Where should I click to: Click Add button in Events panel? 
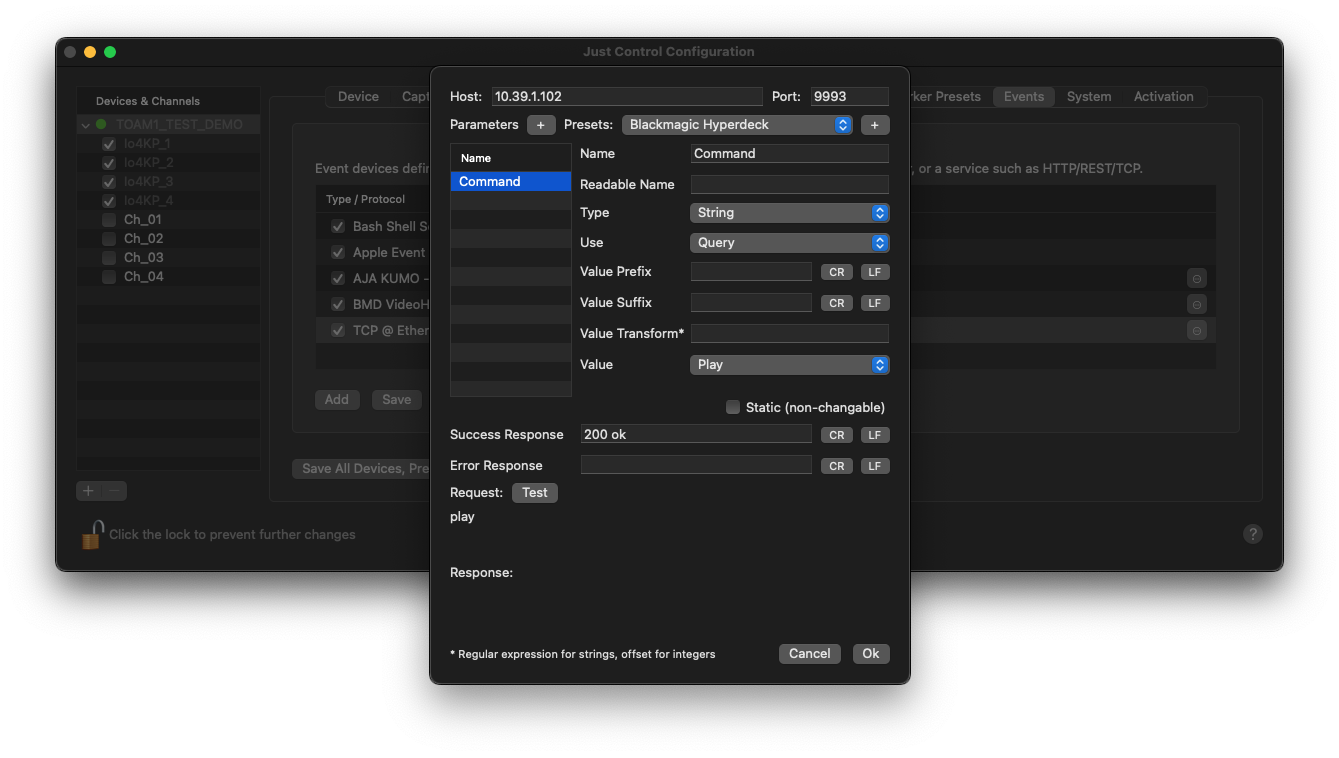pos(337,400)
